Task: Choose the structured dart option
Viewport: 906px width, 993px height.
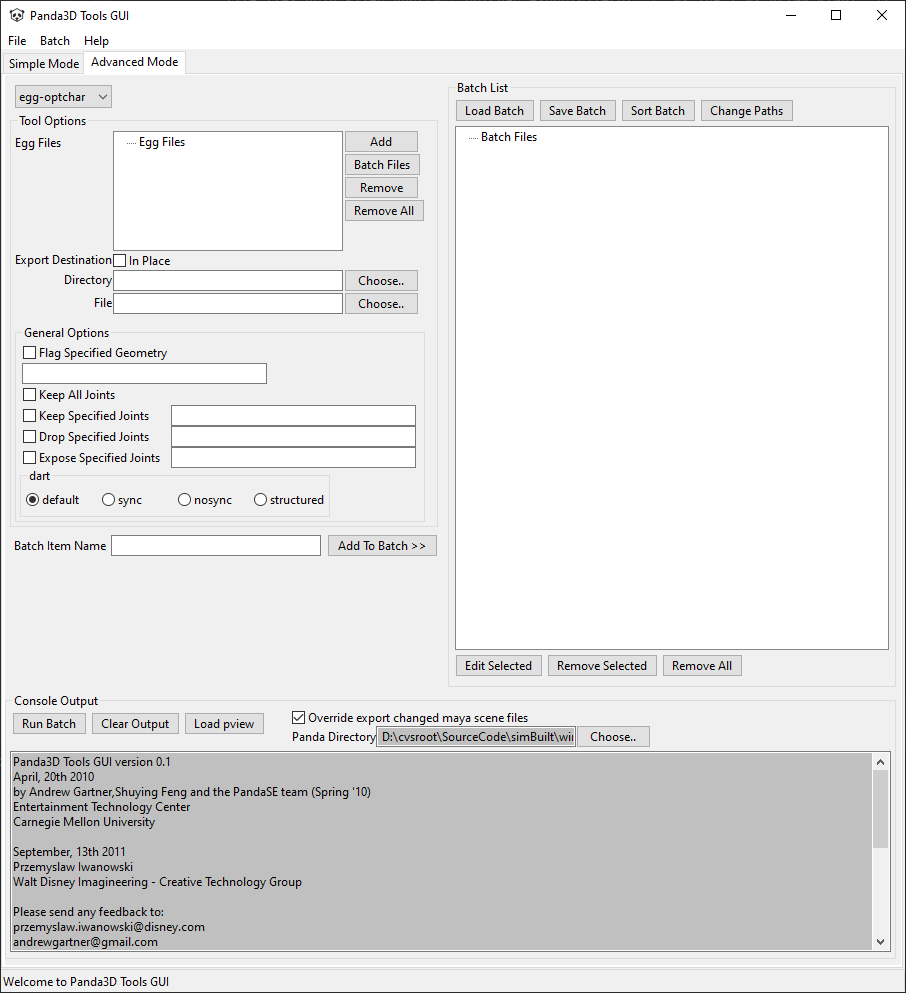Action: (260, 500)
